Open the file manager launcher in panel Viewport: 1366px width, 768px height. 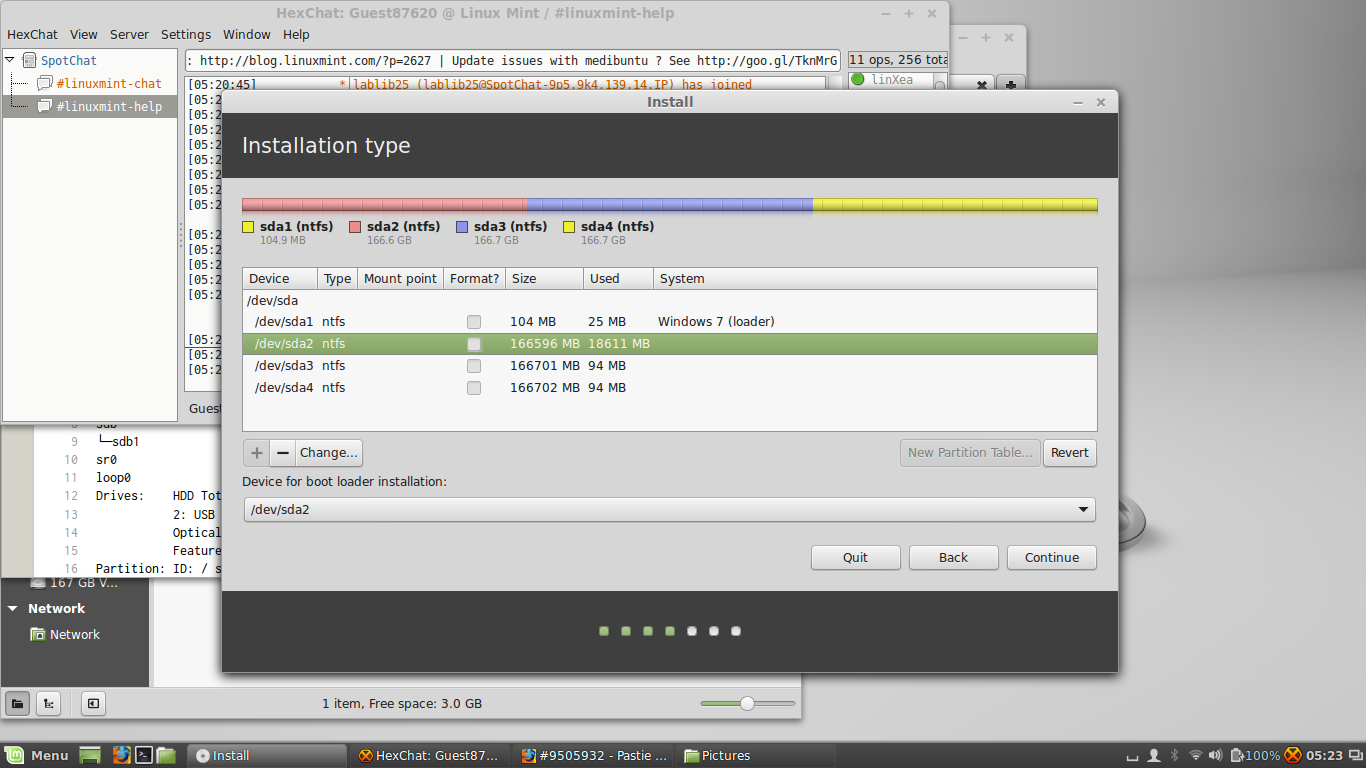coord(166,755)
